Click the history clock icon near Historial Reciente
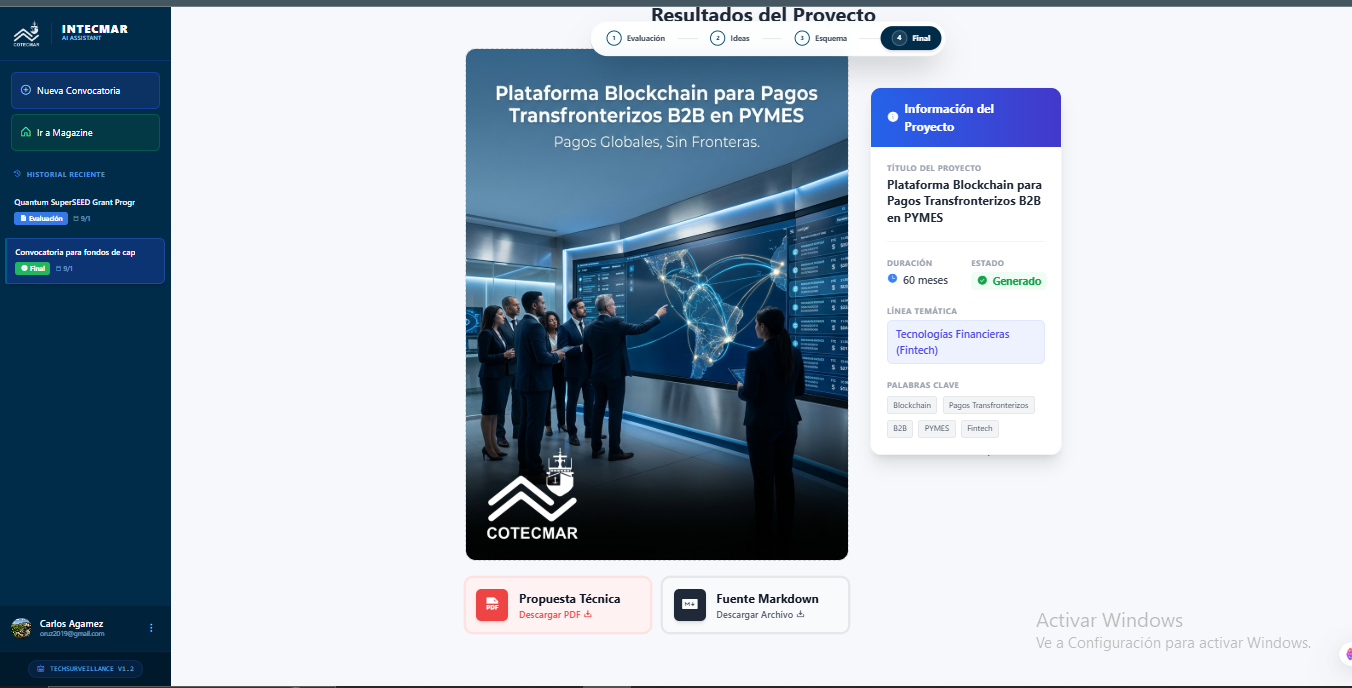The width and height of the screenshot is (1352, 688). click(x=17, y=174)
